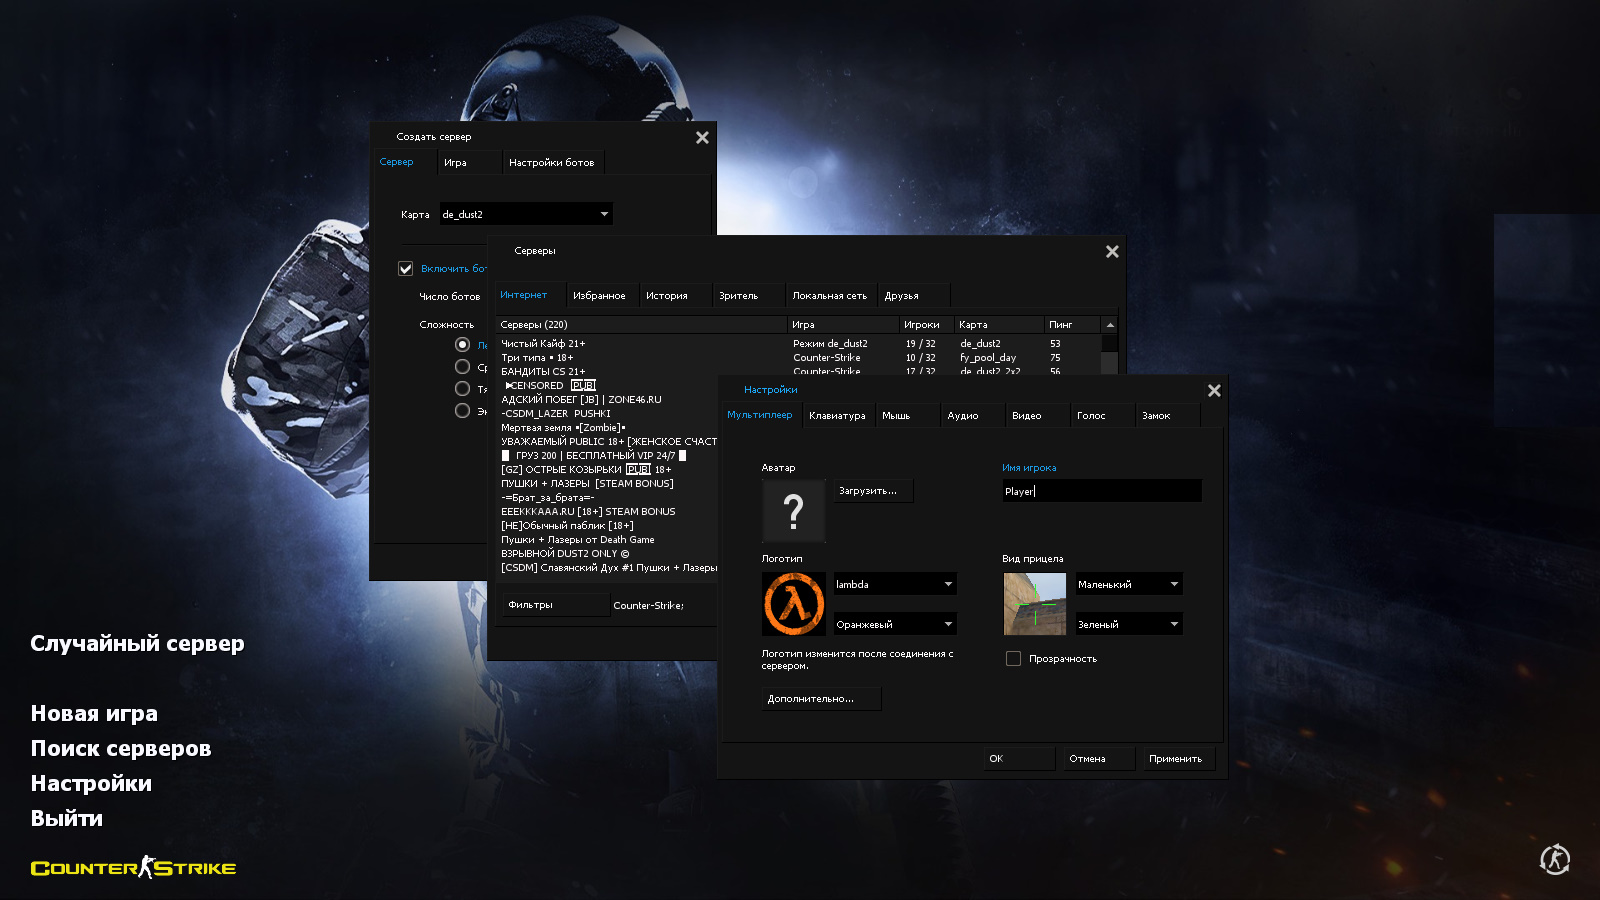Expand the Маленький crosshair size dropdown

click(1129, 584)
